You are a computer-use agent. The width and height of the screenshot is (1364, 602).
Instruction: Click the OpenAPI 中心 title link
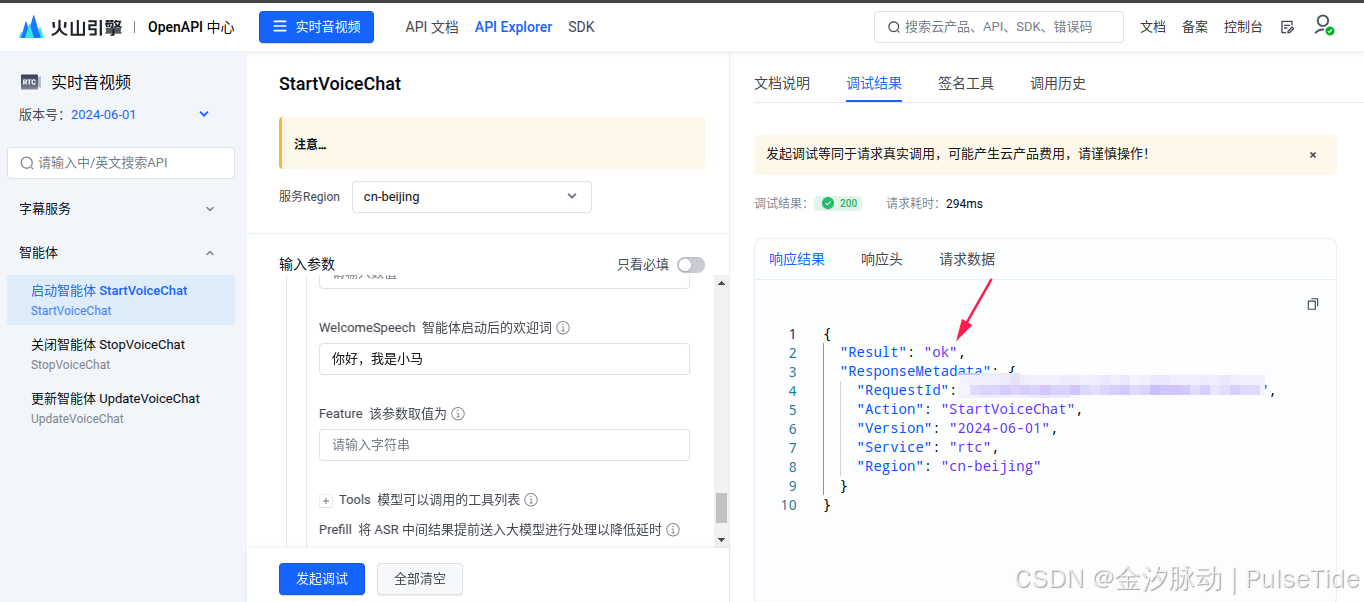coord(191,27)
